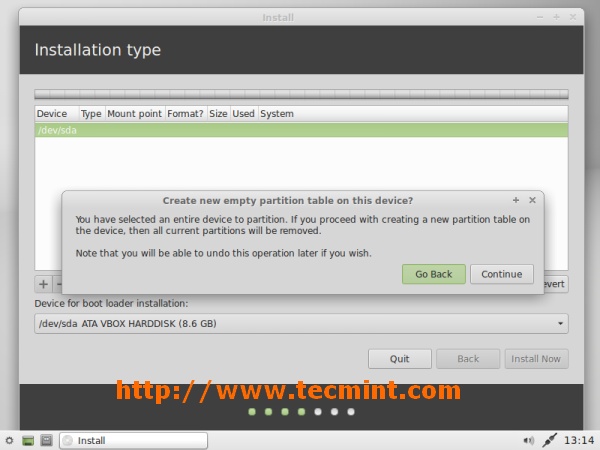Click the disk partition usage bar
The height and width of the screenshot is (450, 600).
point(301,94)
